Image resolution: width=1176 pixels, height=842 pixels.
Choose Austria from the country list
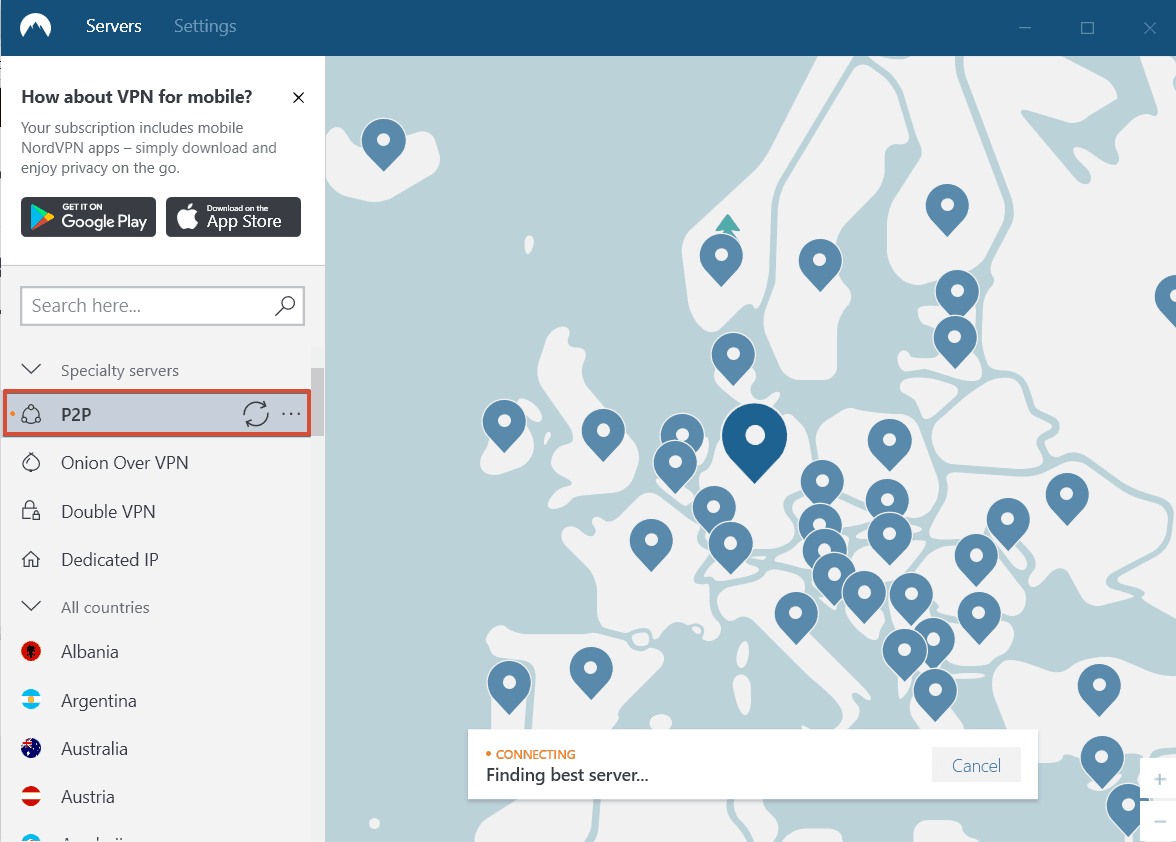[88, 796]
